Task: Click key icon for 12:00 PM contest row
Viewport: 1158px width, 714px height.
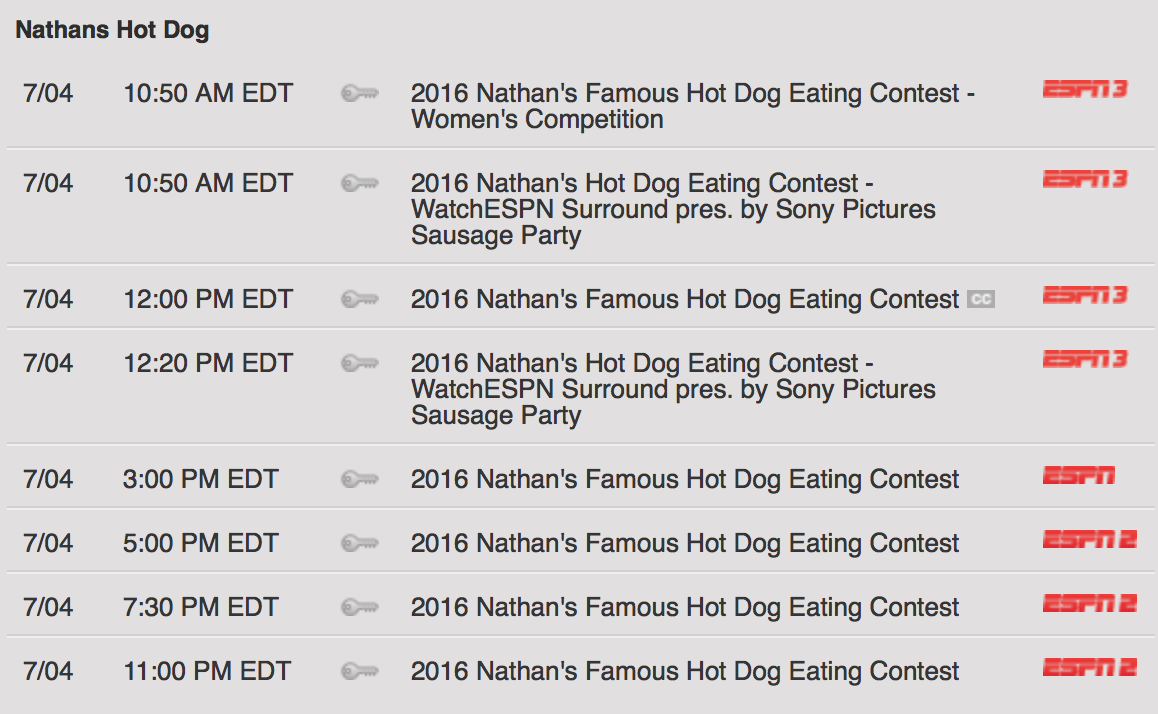Action: (x=360, y=299)
